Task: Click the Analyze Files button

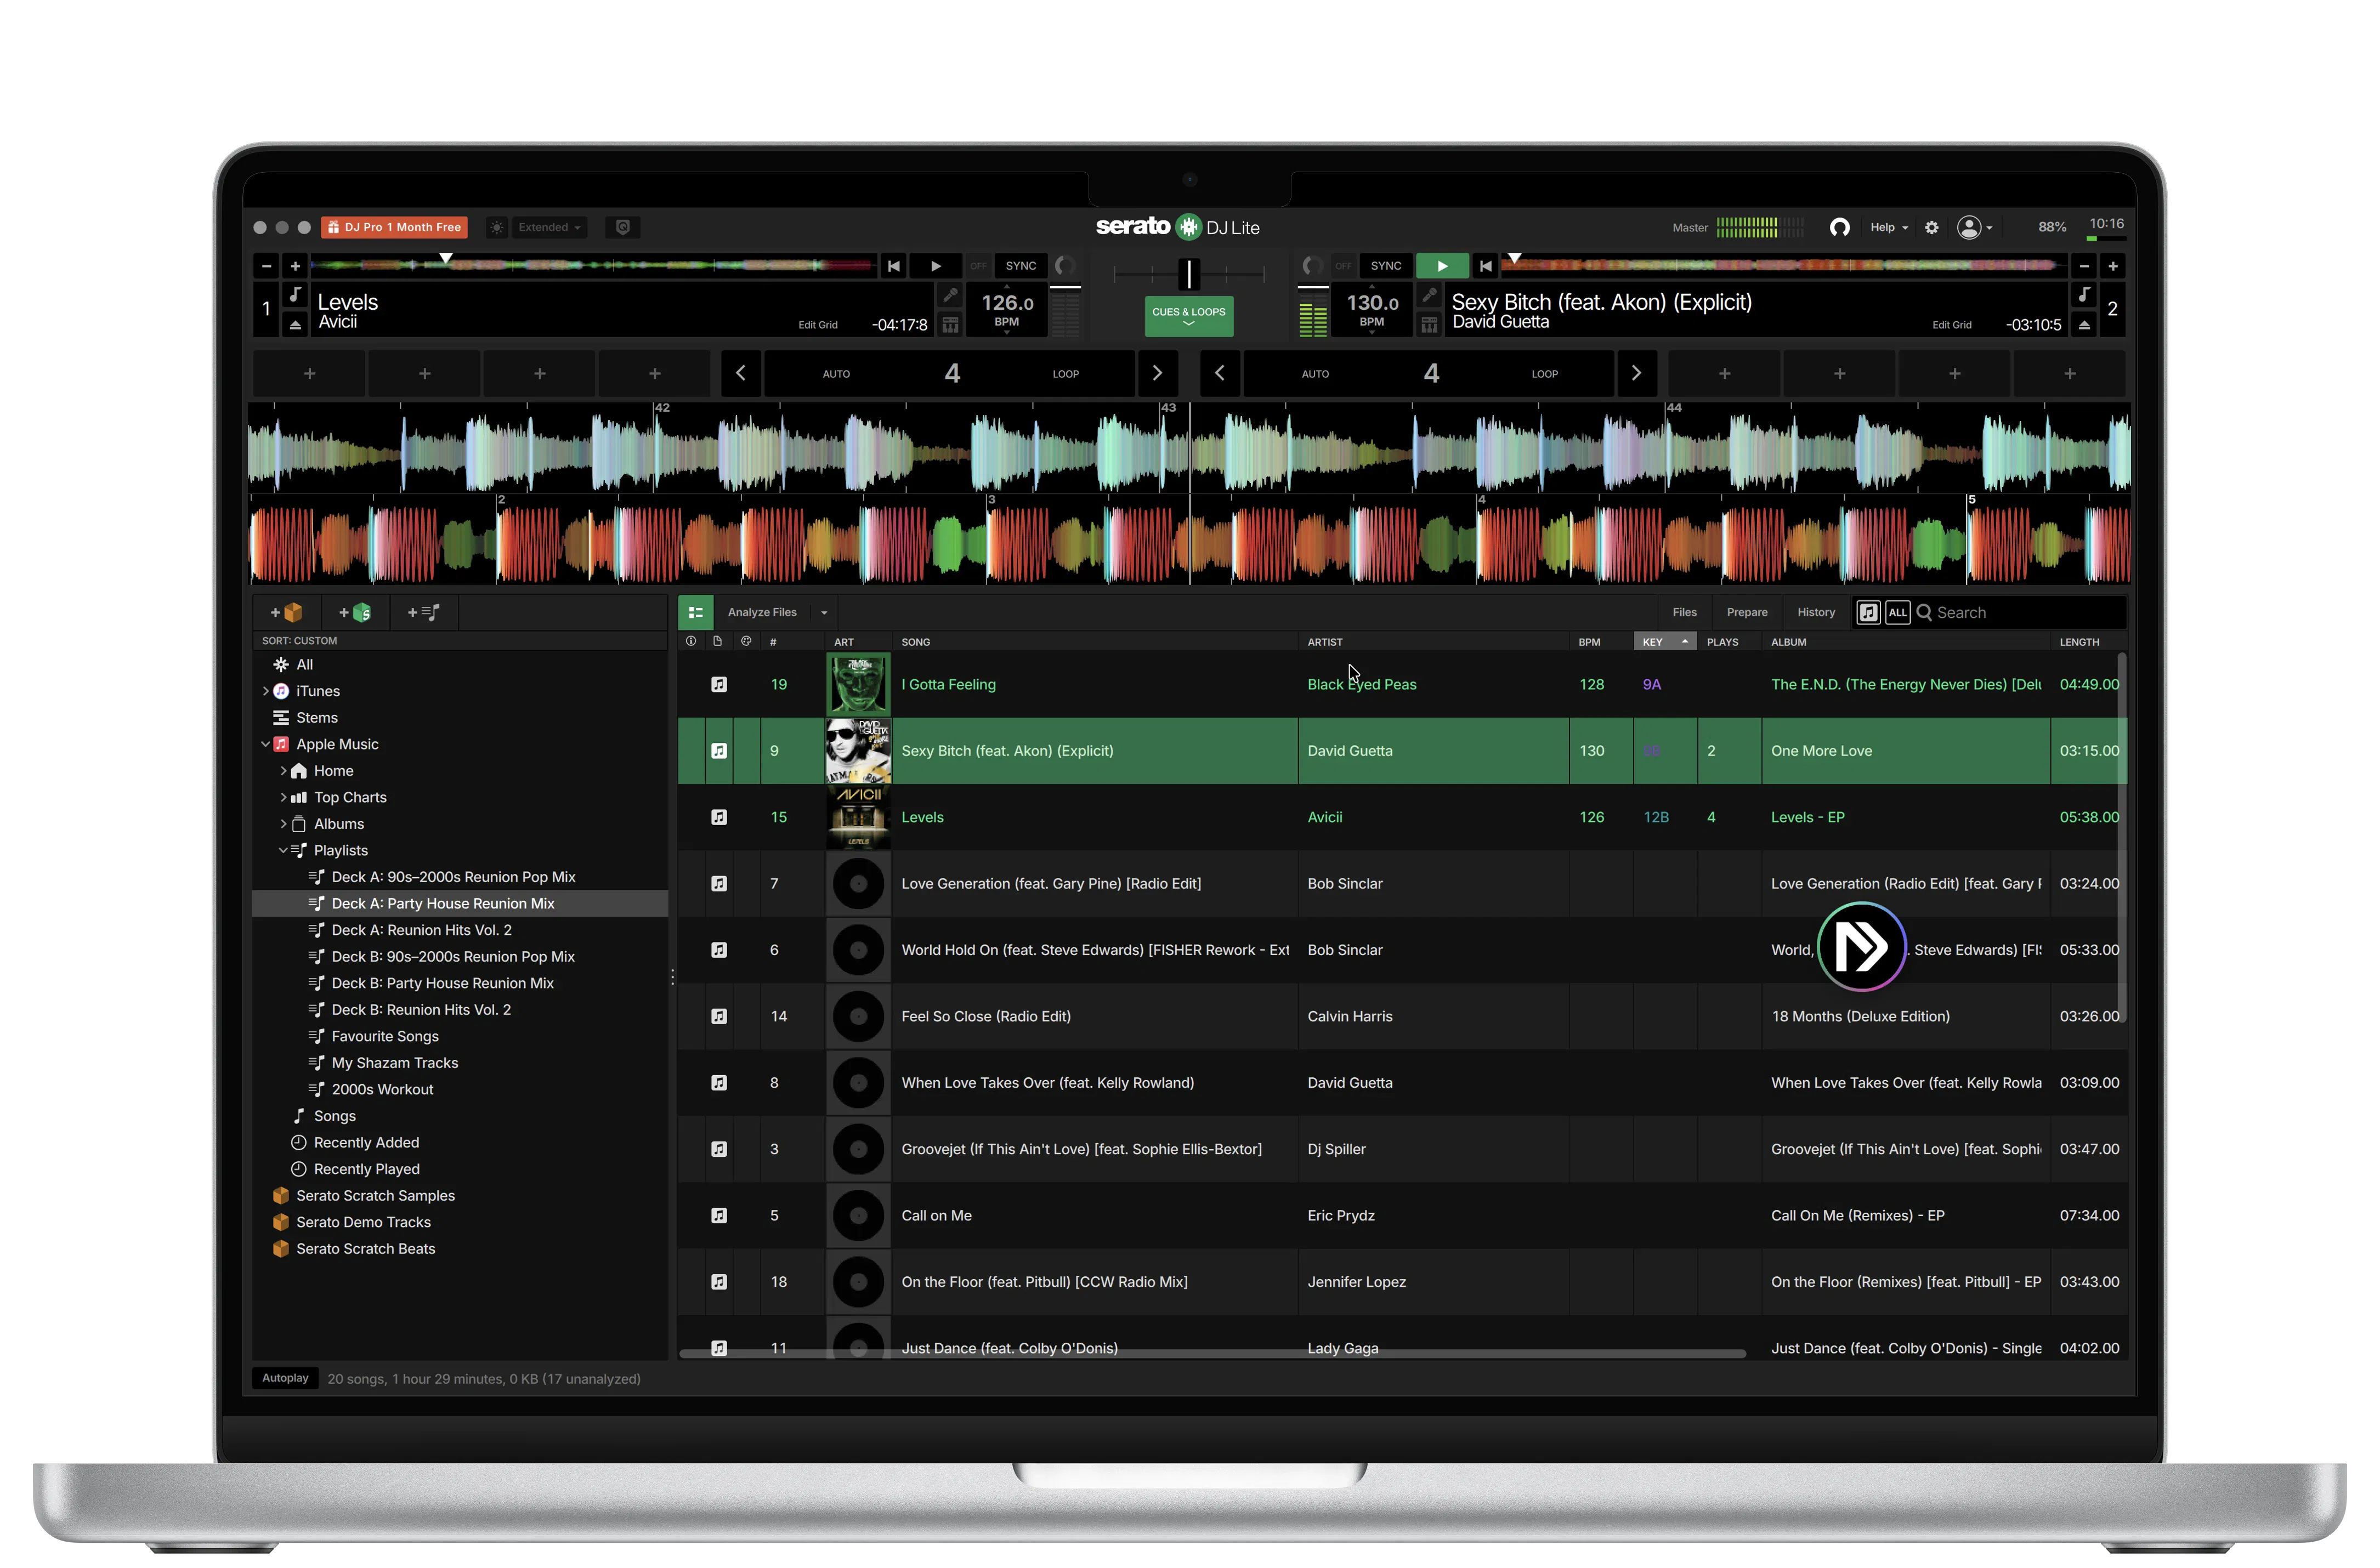Action: (x=762, y=612)
